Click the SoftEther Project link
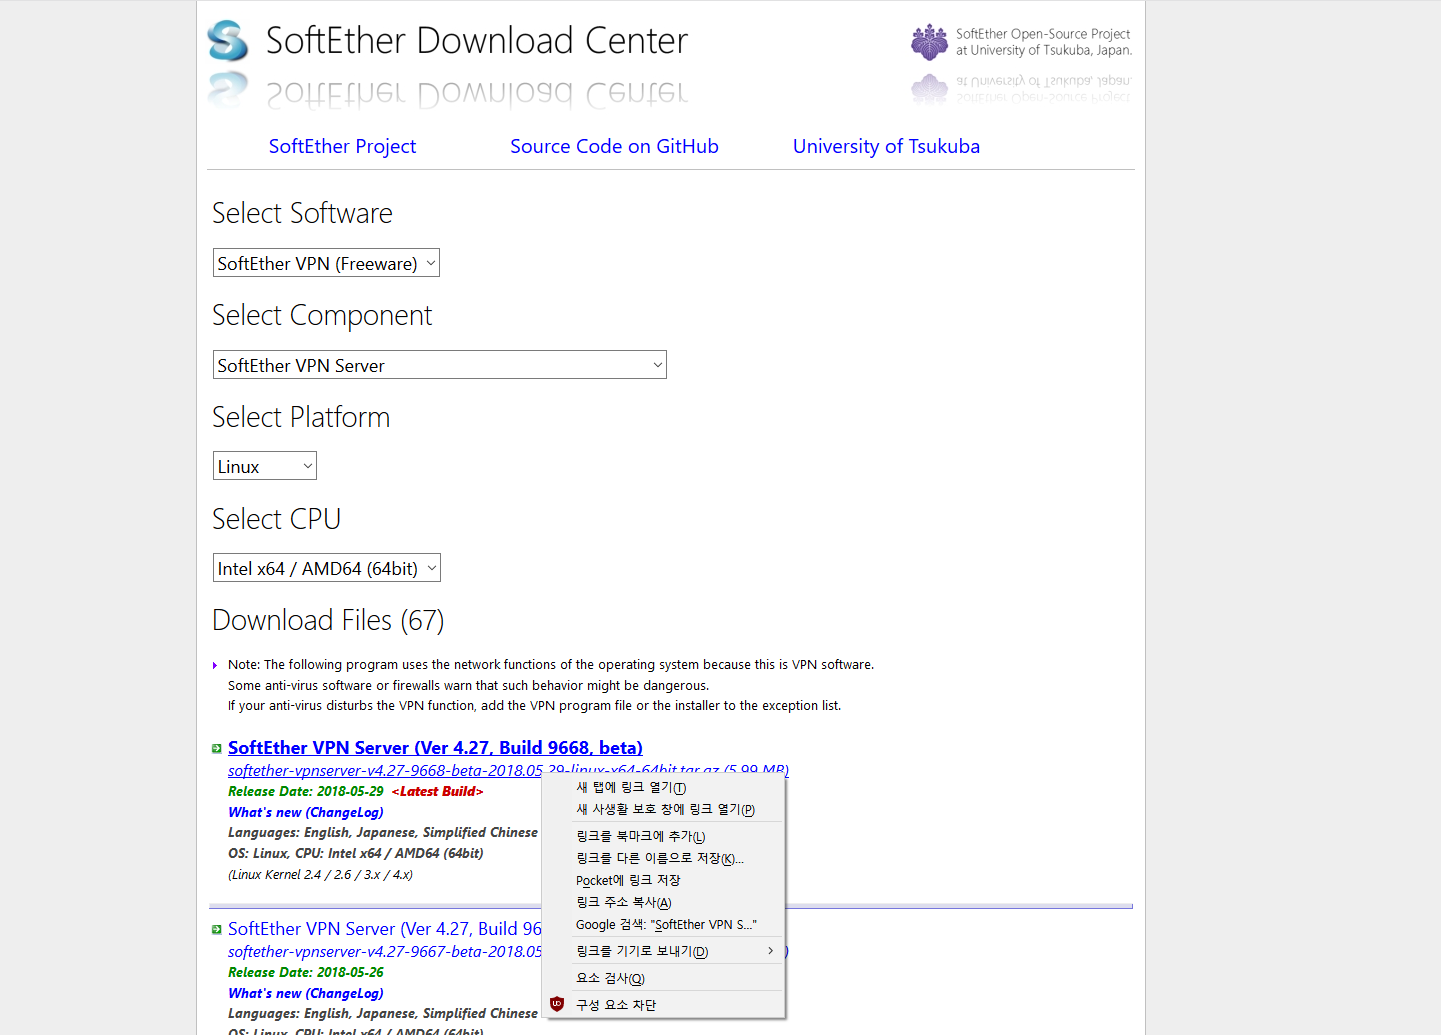 point(342,146)
